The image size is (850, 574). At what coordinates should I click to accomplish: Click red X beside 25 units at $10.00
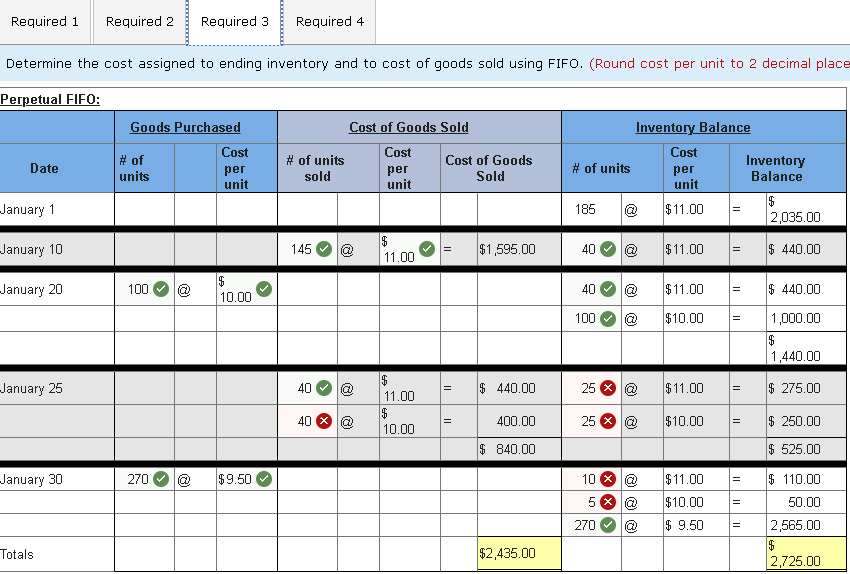click(608, 421)
